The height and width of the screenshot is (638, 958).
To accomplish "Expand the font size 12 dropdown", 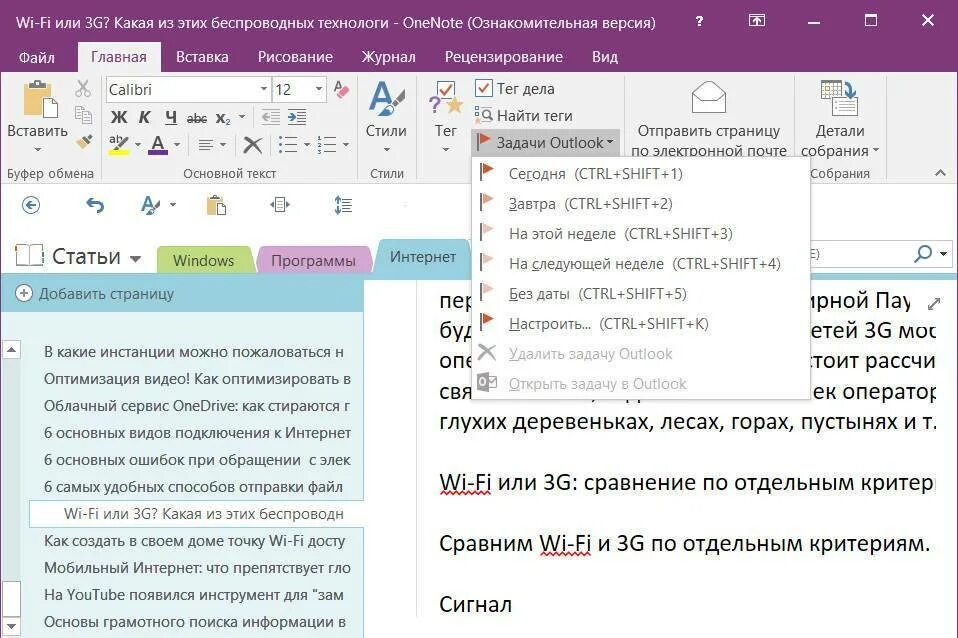I will tap(319, 87).
